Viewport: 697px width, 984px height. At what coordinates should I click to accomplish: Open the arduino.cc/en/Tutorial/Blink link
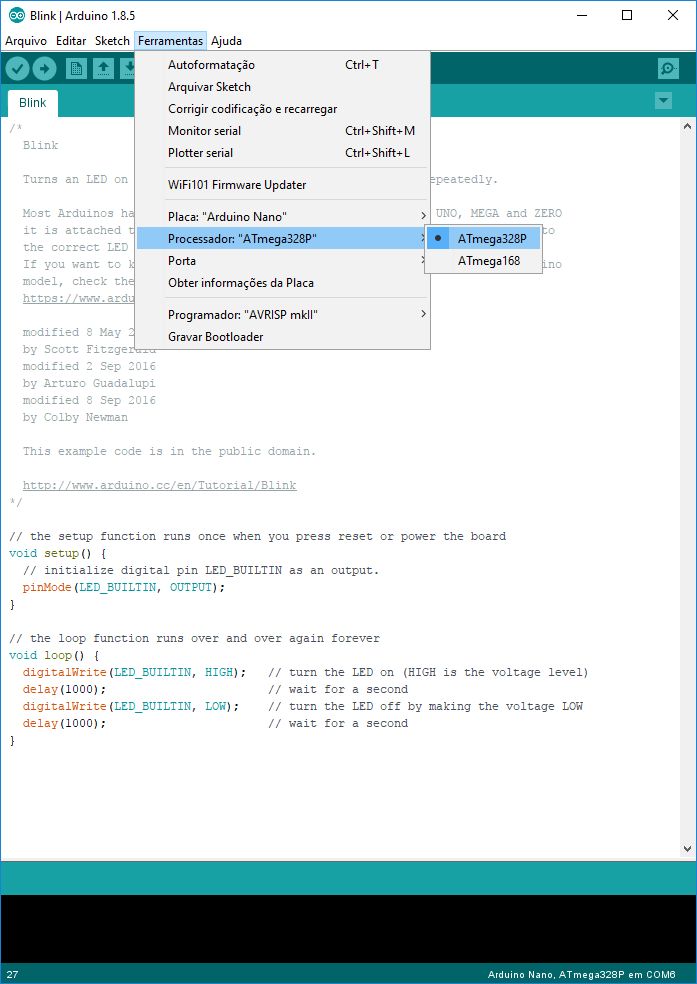pyautogui.click(x=159, y=485)
